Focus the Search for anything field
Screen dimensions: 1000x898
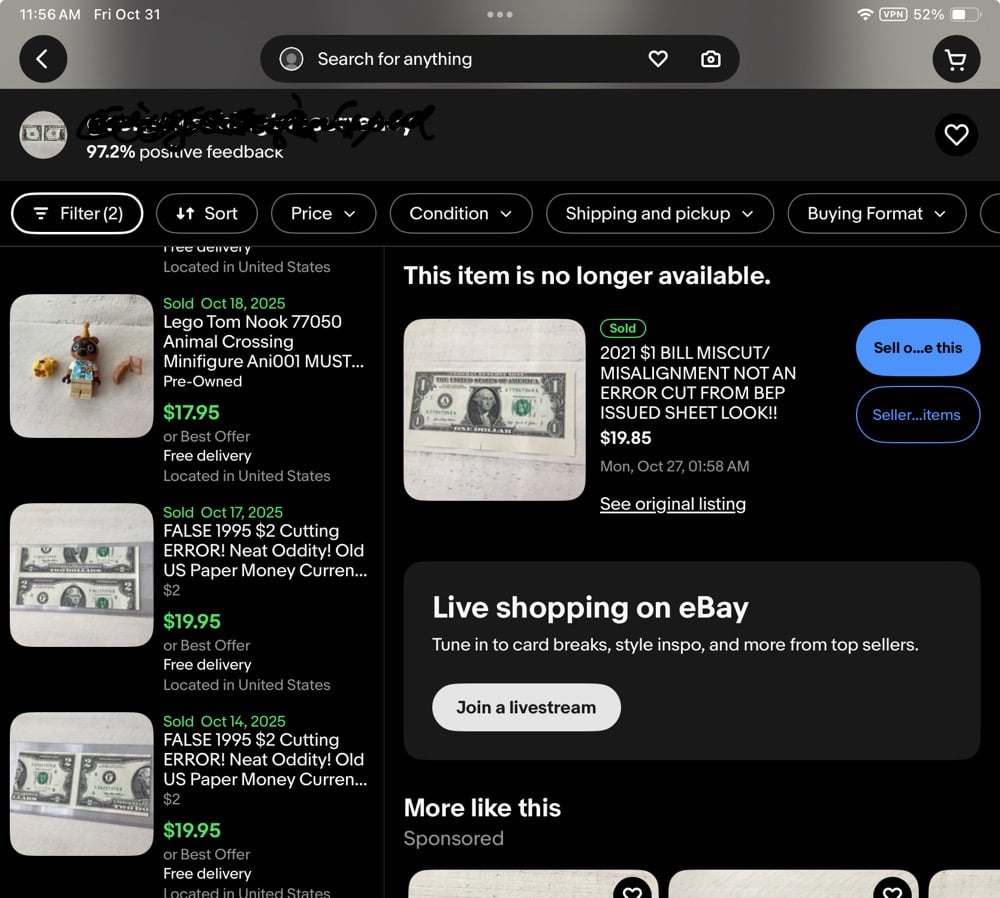point(499,59)
